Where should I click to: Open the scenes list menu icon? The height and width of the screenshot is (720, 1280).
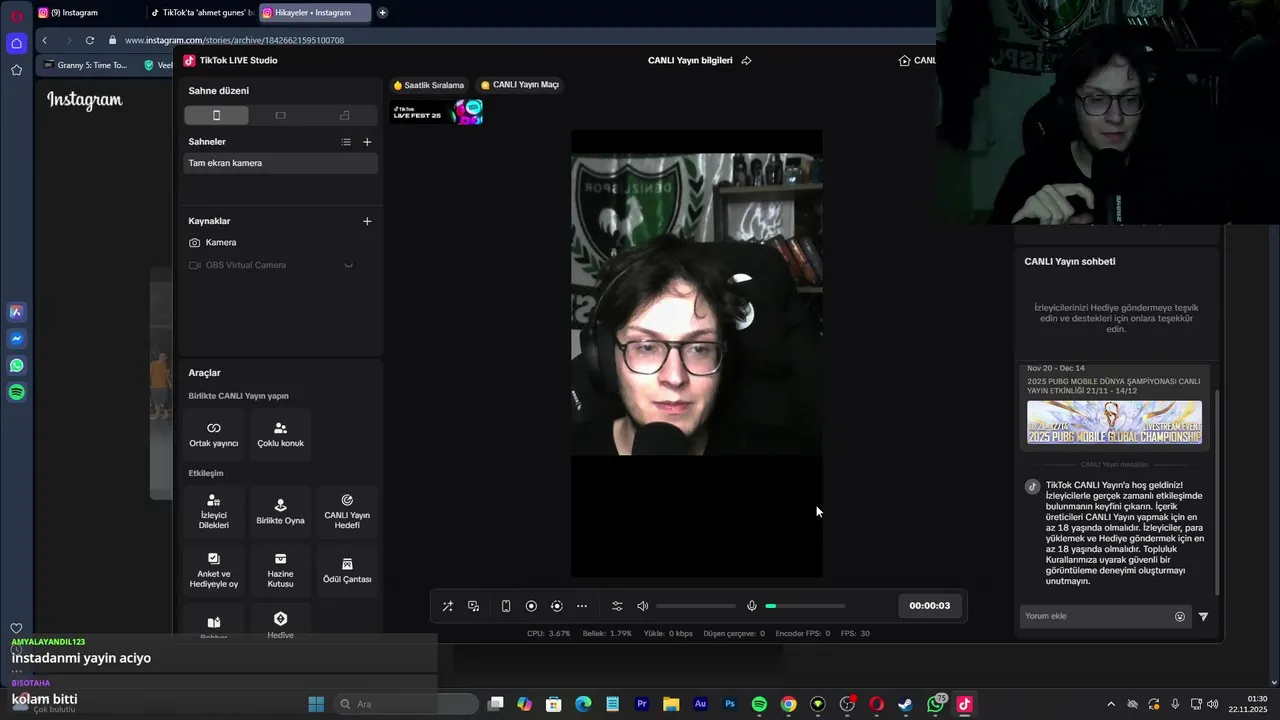point(346,142)
